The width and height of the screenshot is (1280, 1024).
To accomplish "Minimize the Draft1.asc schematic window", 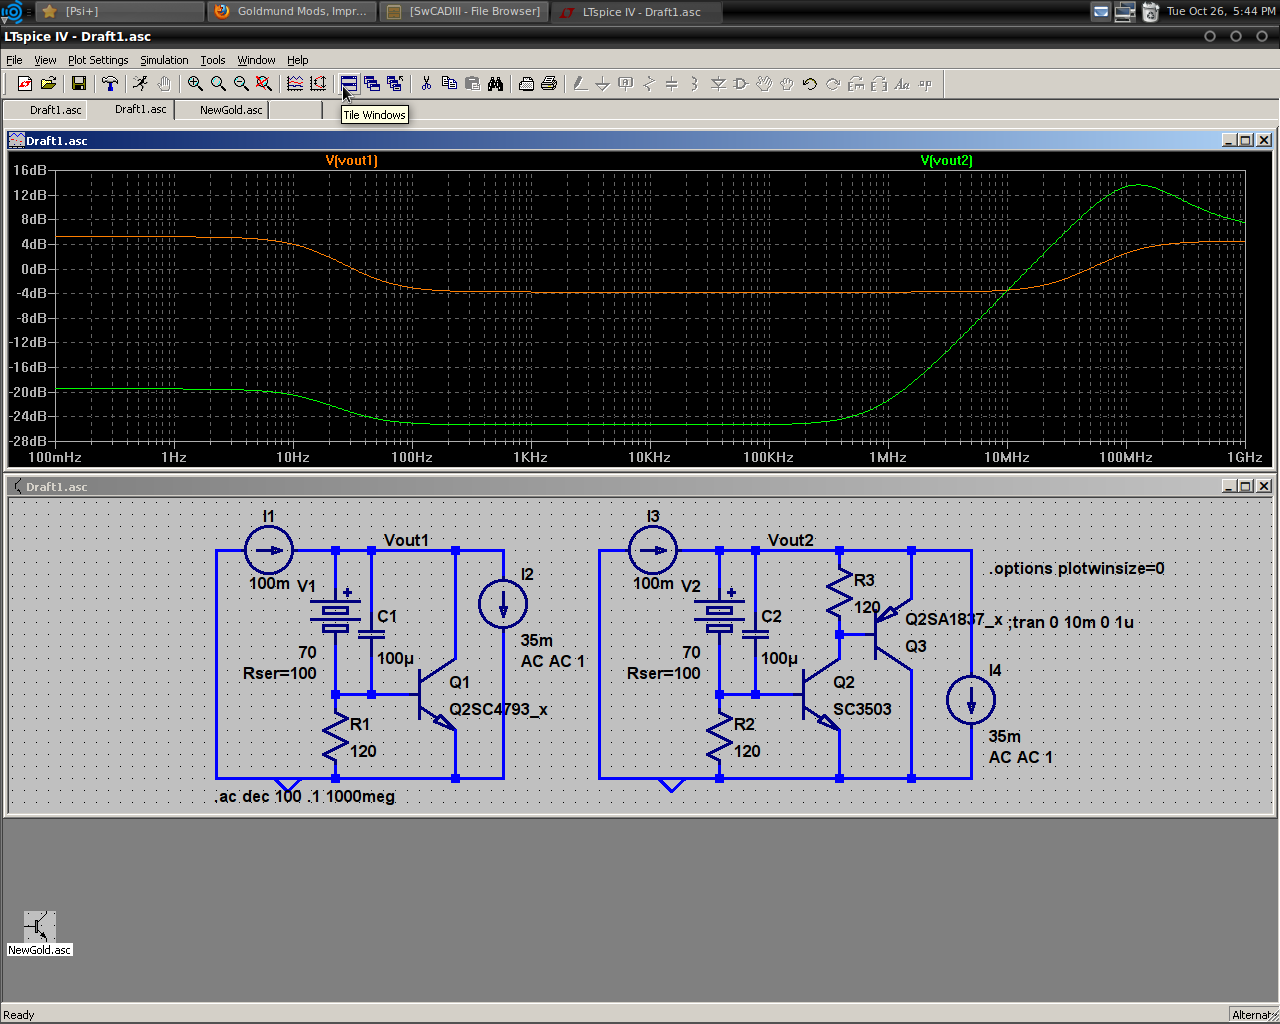I will [1229, 486].
